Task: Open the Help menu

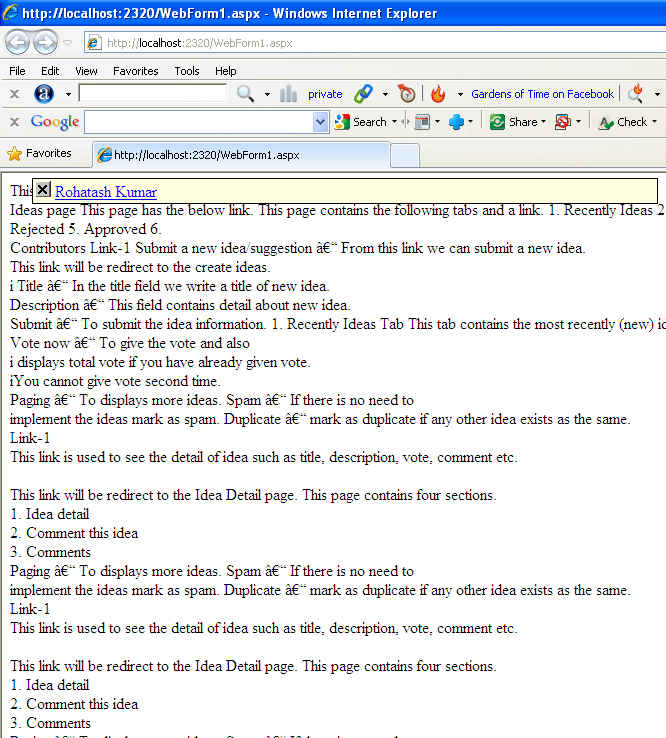Action: [x=225, y=71]
